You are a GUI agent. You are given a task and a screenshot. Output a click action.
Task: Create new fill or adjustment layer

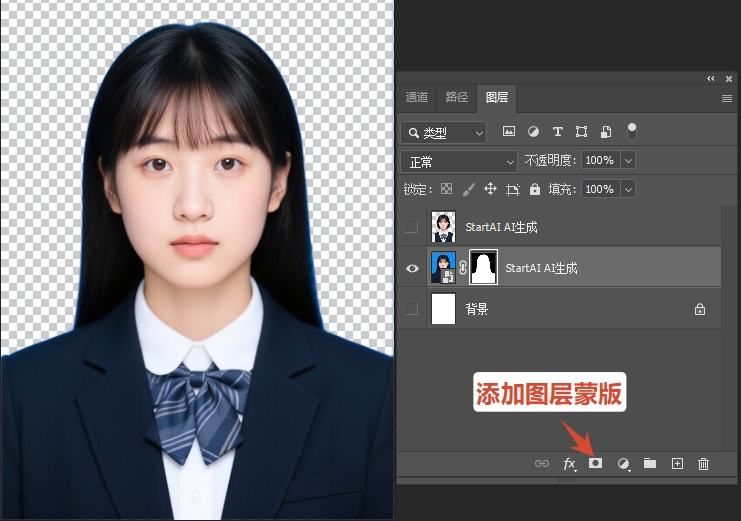(x=624, y=464)
